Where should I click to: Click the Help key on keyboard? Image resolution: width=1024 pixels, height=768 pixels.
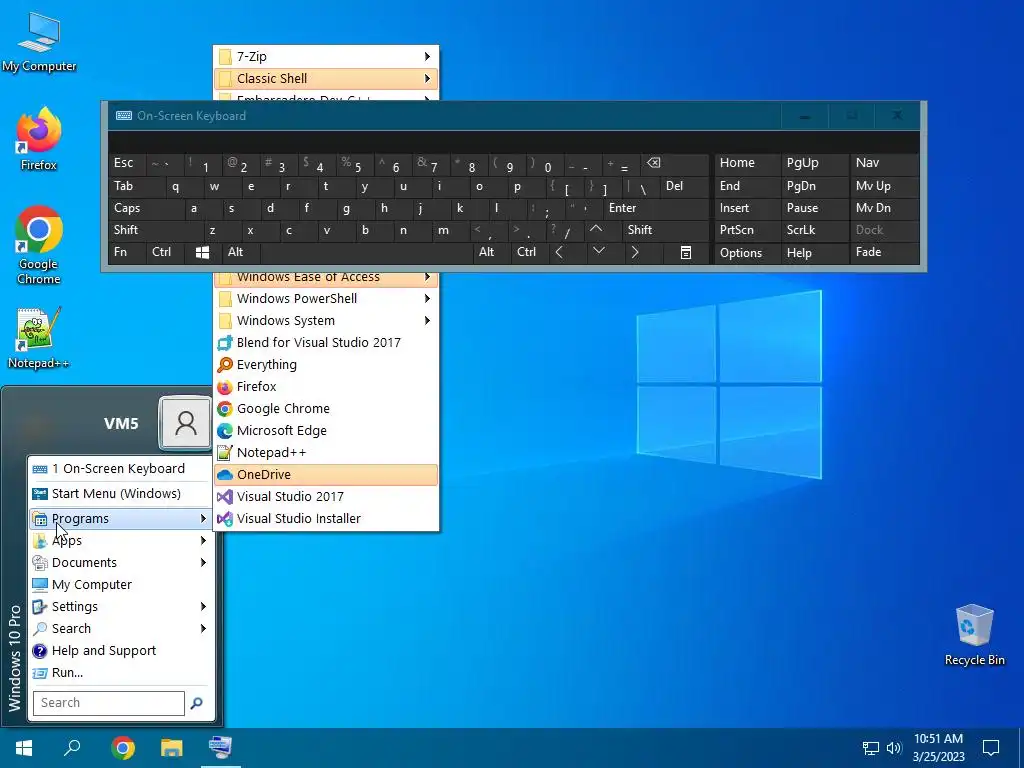point(814,253)
